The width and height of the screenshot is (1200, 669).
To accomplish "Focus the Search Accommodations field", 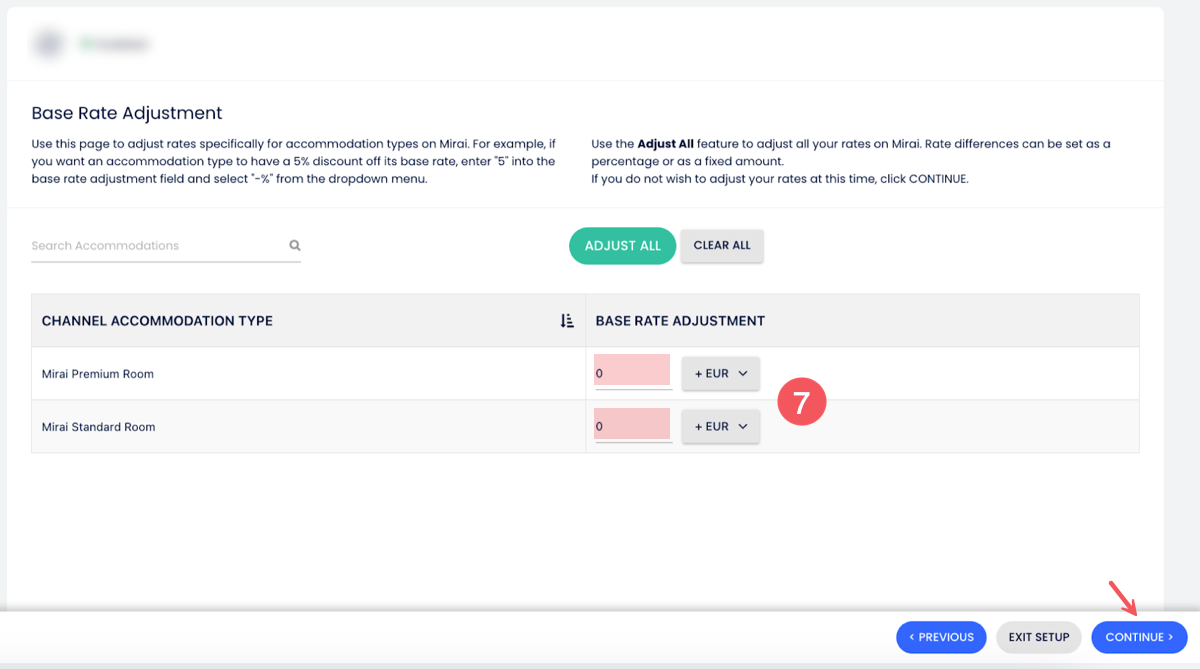I will point(155,246).
